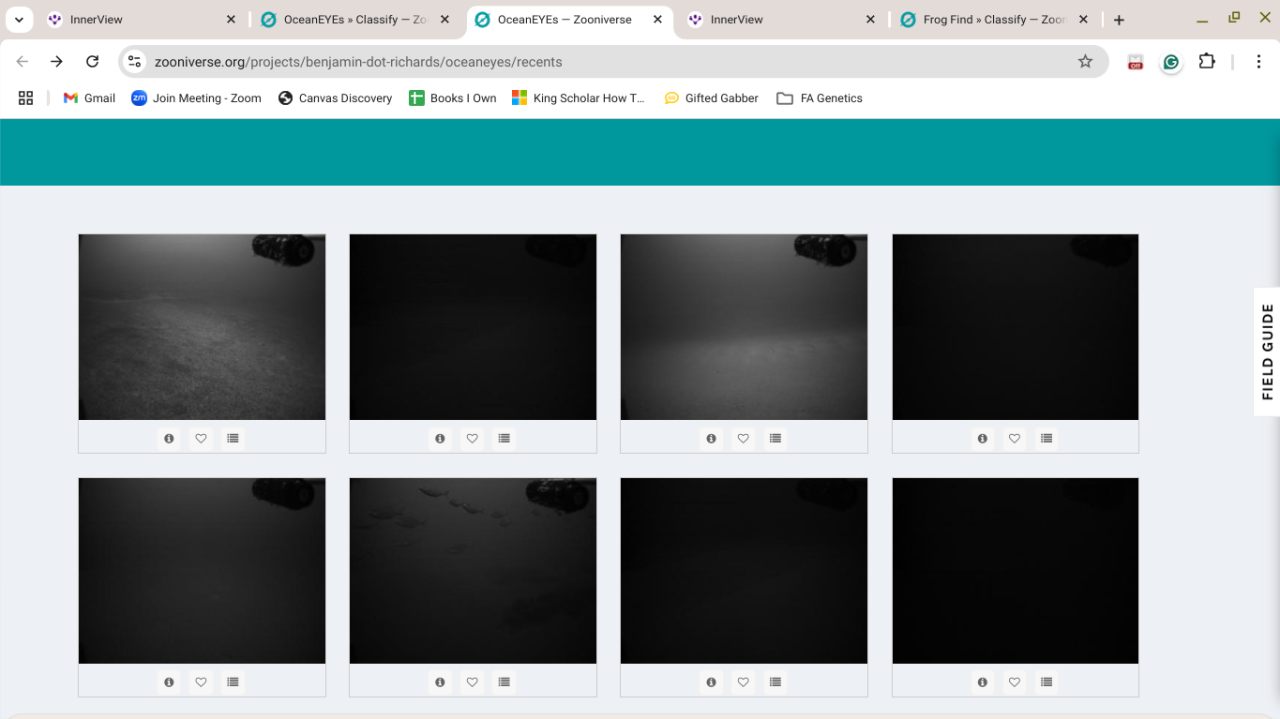
Task: Go forward in browser history
Action: (57, 62)
